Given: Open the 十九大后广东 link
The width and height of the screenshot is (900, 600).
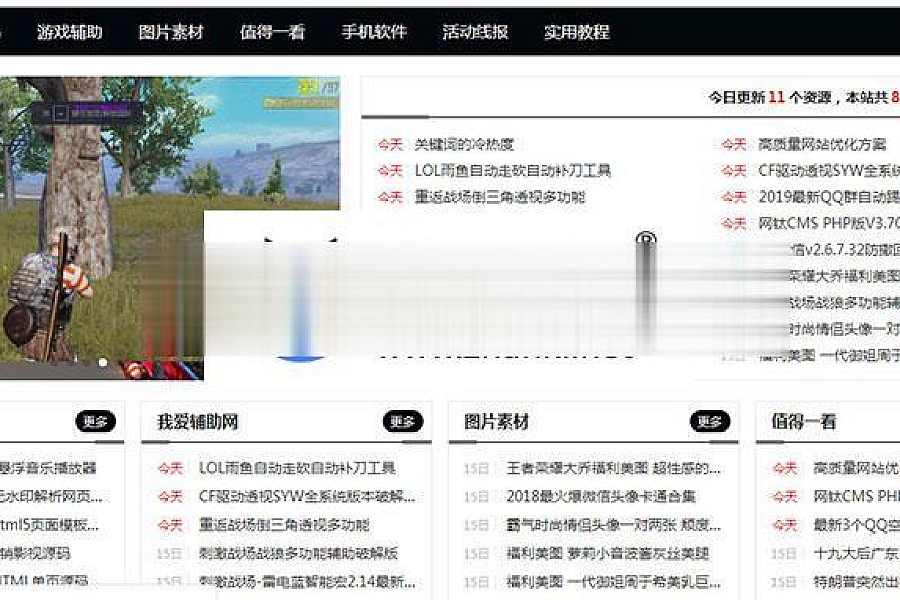Looking at the screenshot, I should 856,553.
